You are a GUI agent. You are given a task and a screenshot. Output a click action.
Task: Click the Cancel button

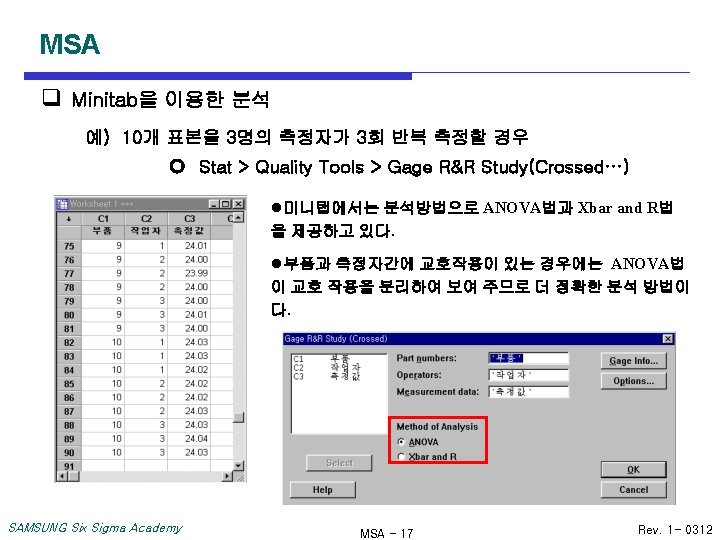click(x=633, y=489)
